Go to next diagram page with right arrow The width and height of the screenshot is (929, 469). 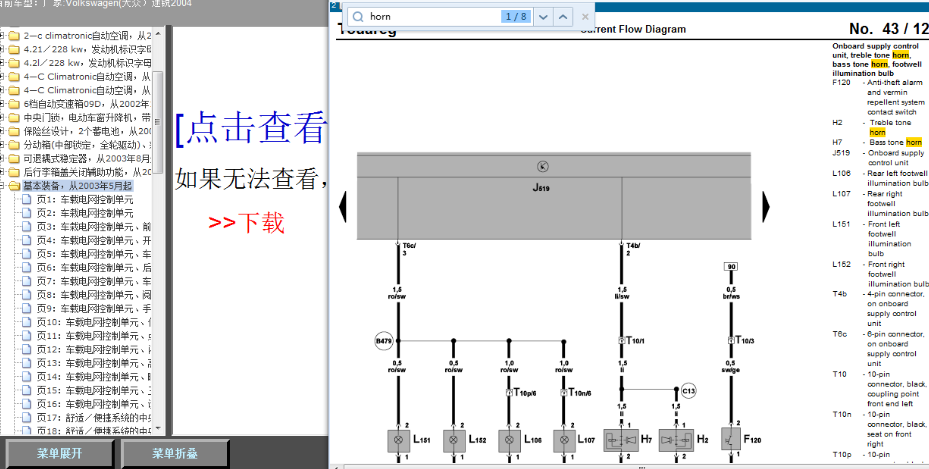765,207
